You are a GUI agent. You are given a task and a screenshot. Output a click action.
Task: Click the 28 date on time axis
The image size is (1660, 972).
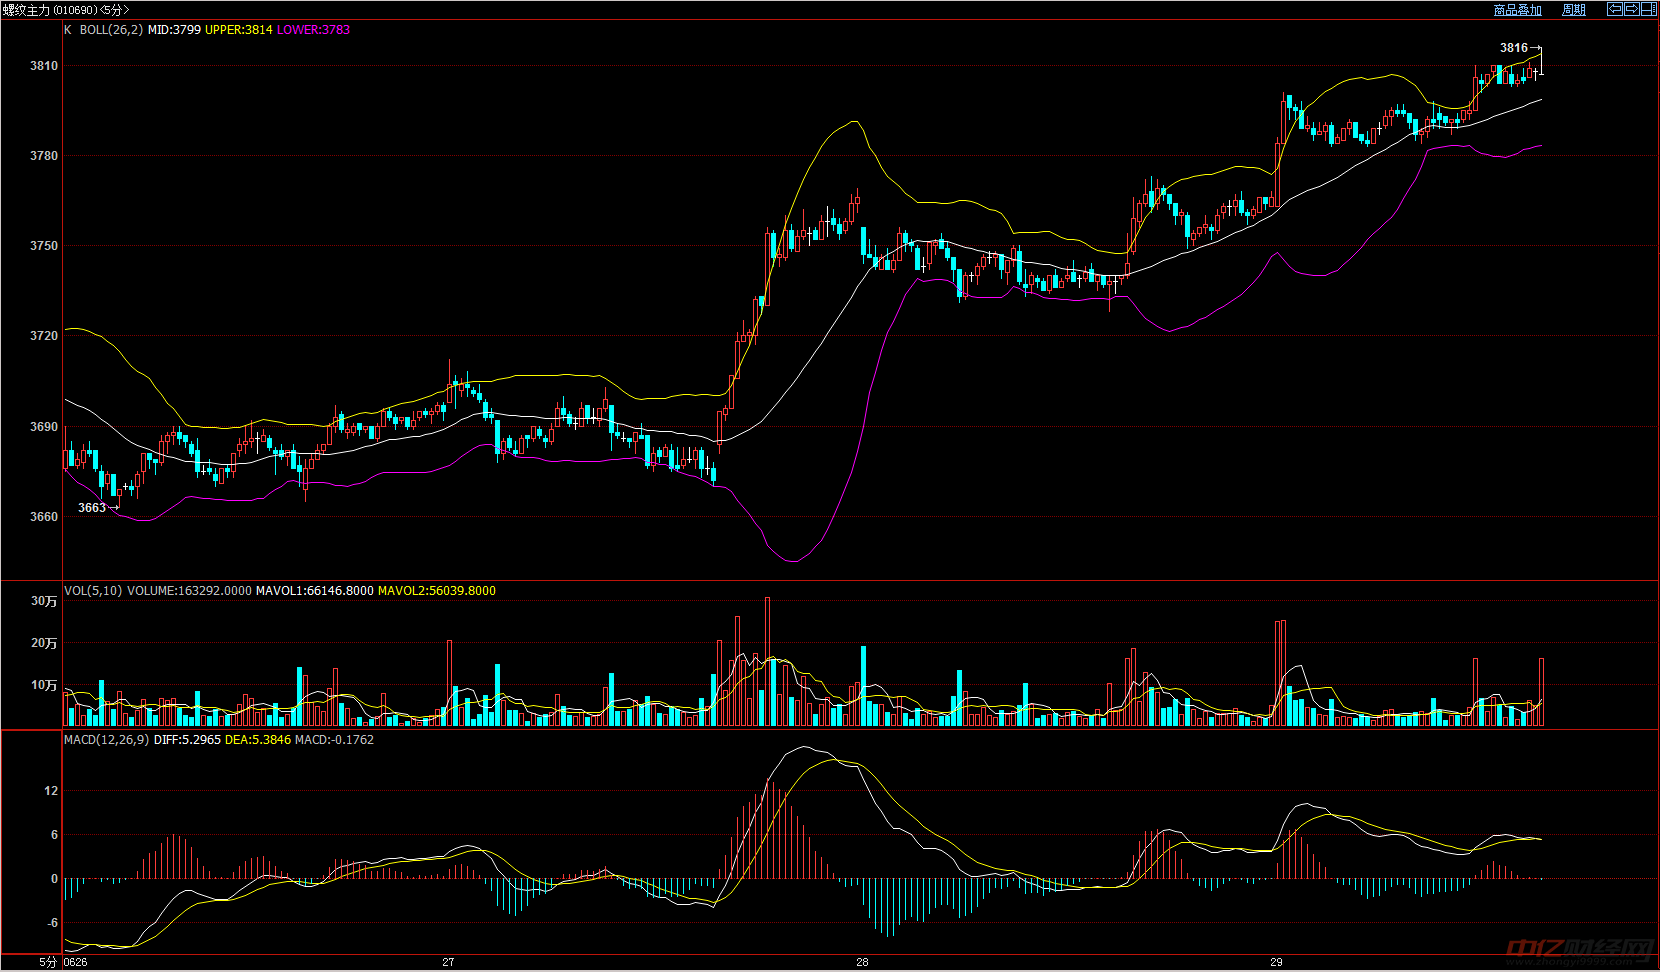click(x=862, y=963)
